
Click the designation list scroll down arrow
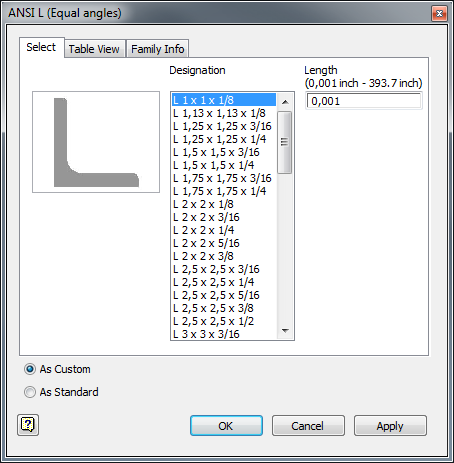(x=285, y=331)
